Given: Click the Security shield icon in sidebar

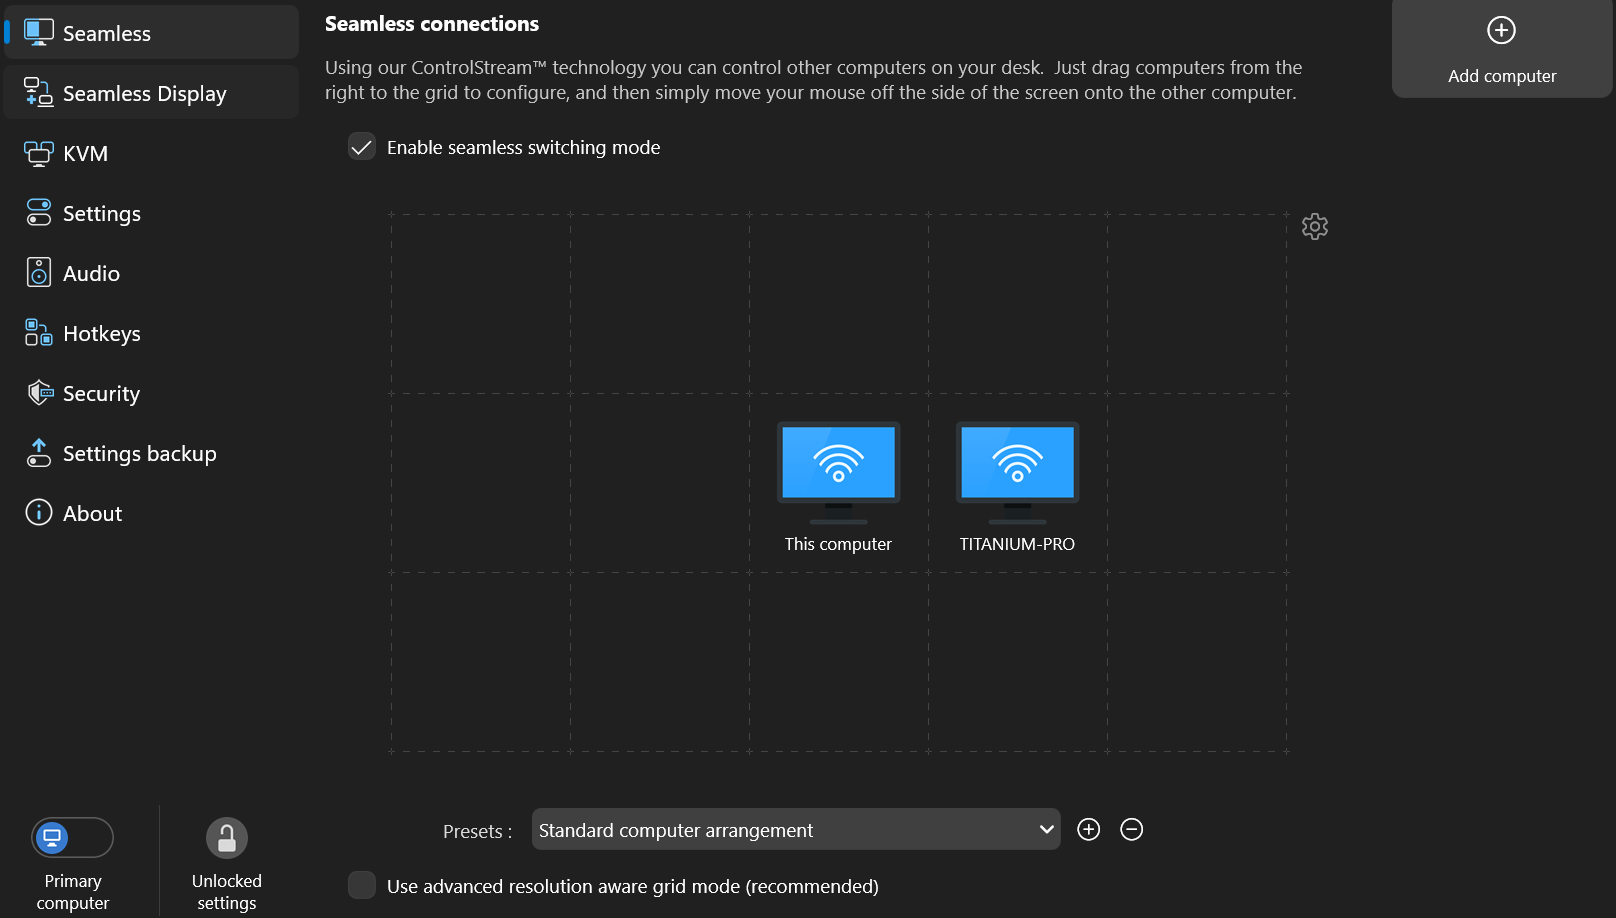Looking at the screenshot, I should 39,393.
